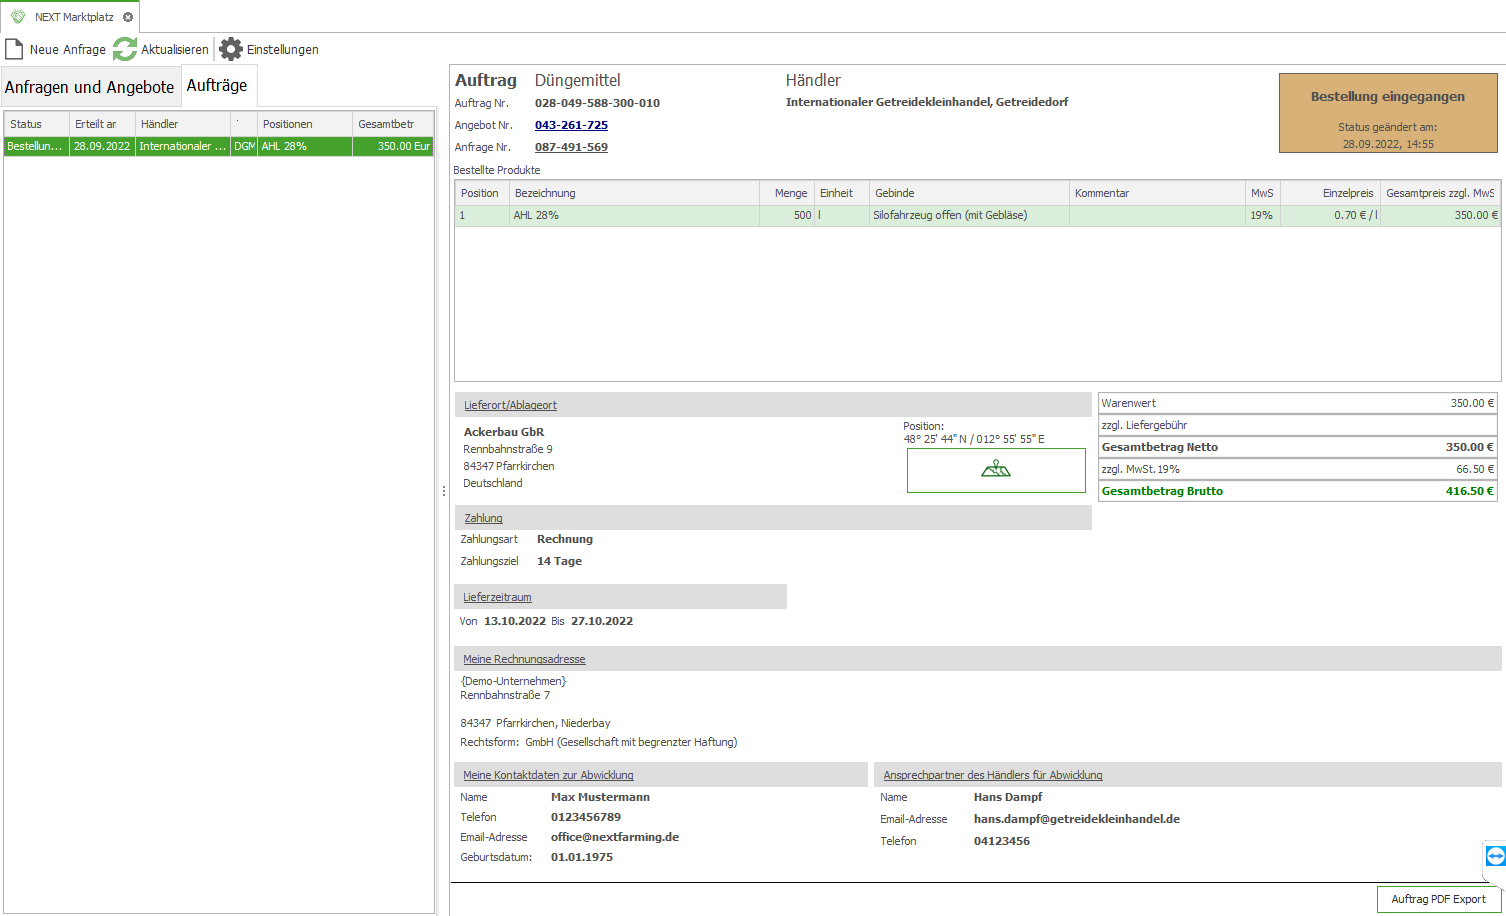Open Einstellungen via the gear icon
Viewport: 1506px width, 916px height.
pos(231,49)
